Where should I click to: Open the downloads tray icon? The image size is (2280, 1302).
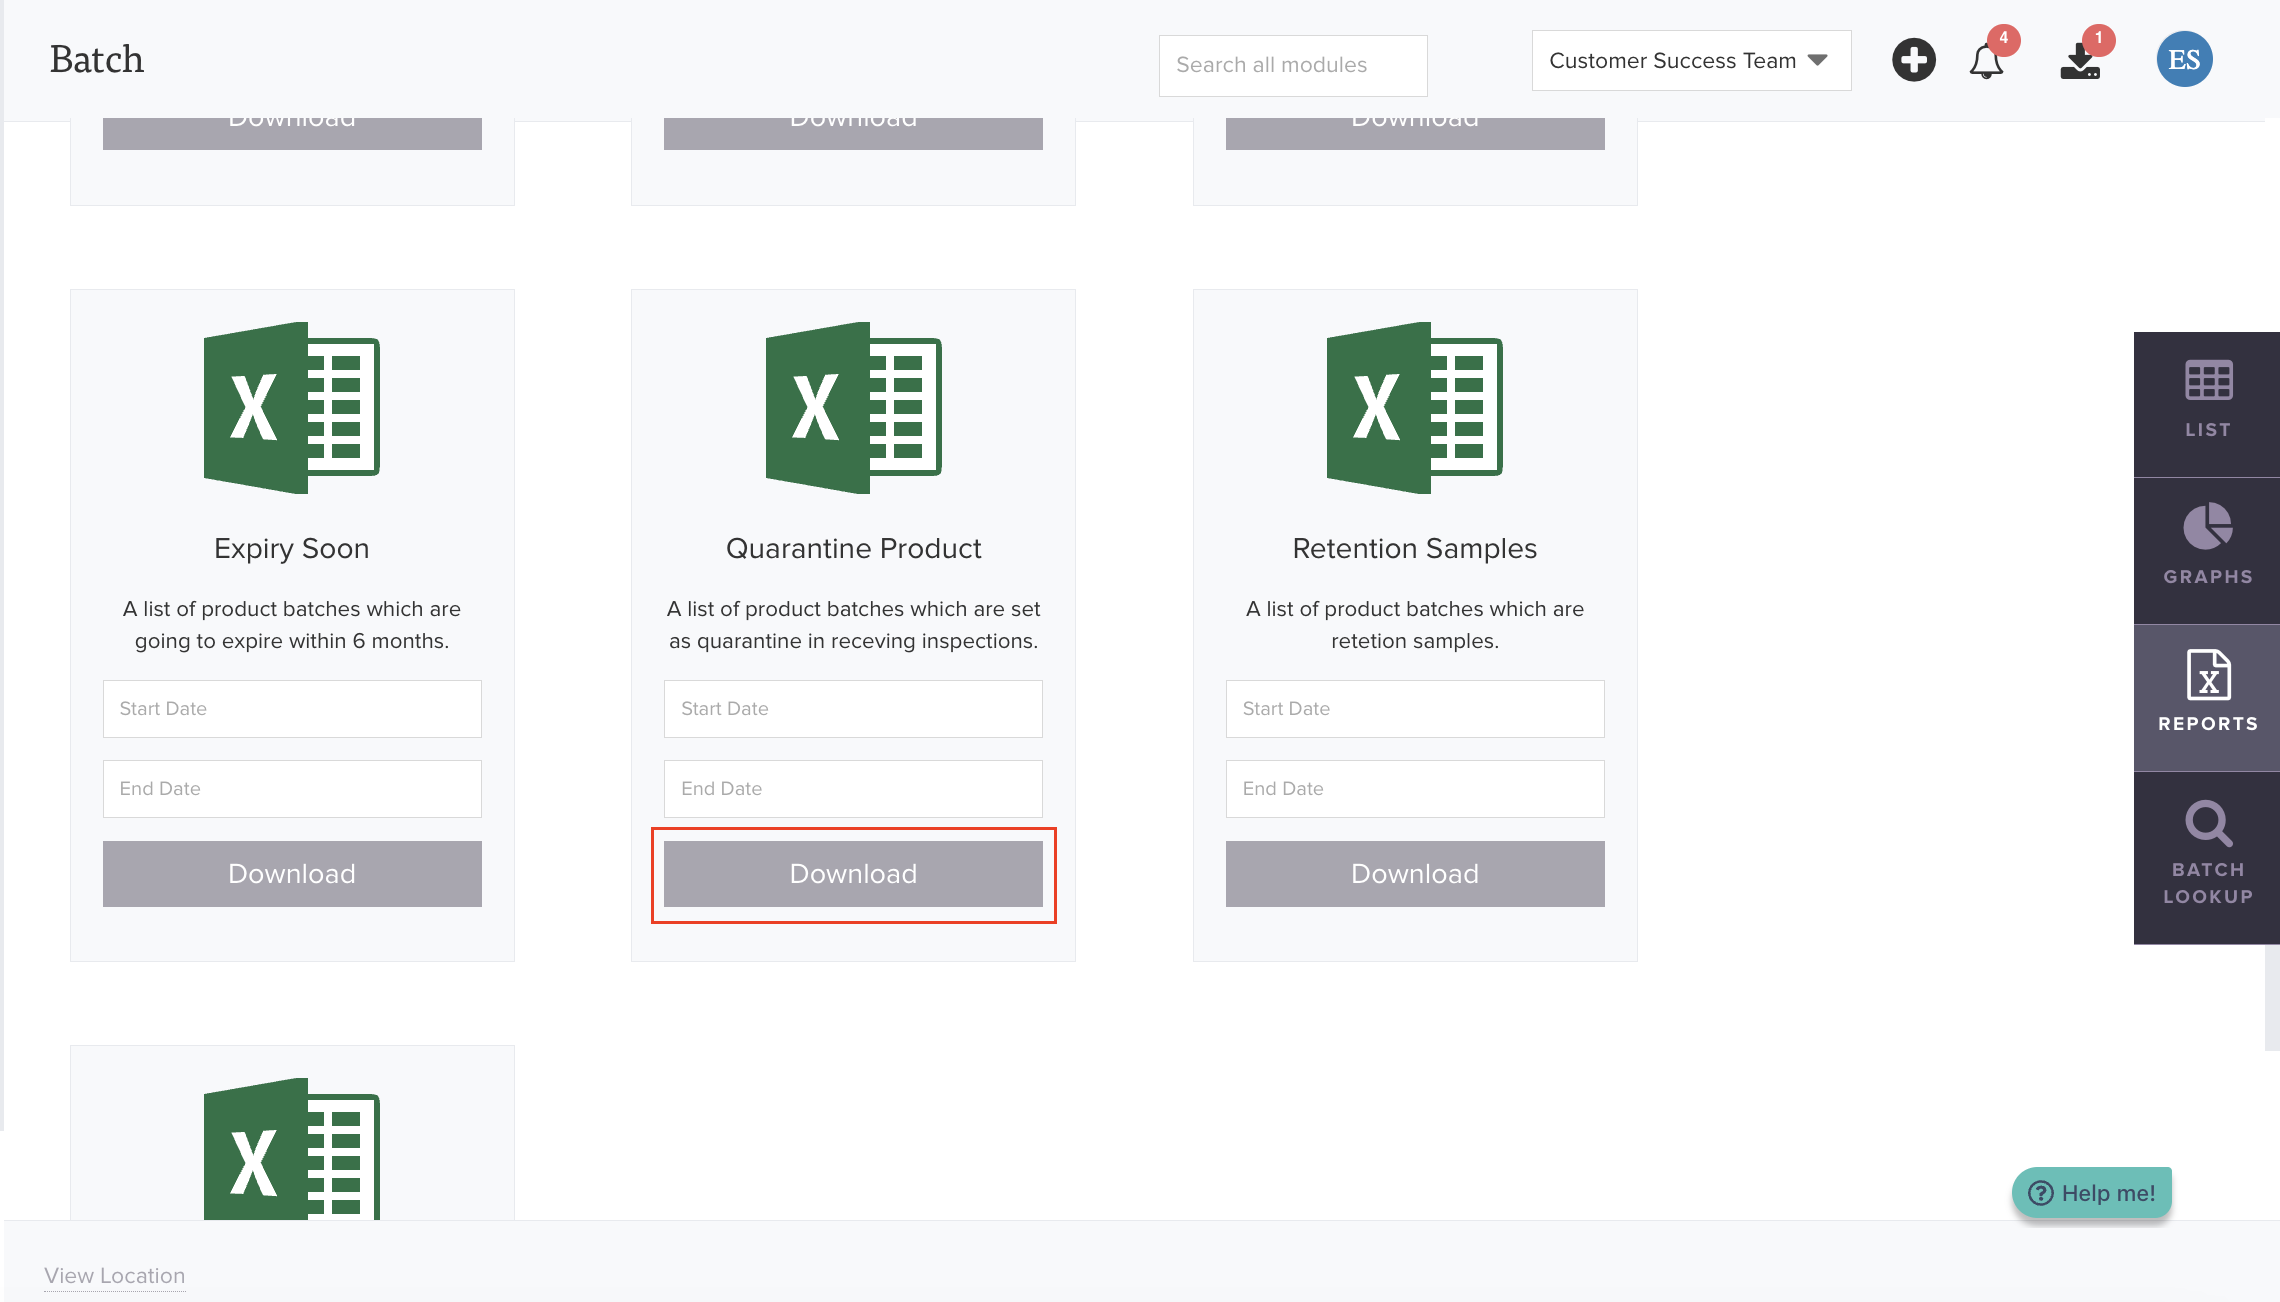2080,62
